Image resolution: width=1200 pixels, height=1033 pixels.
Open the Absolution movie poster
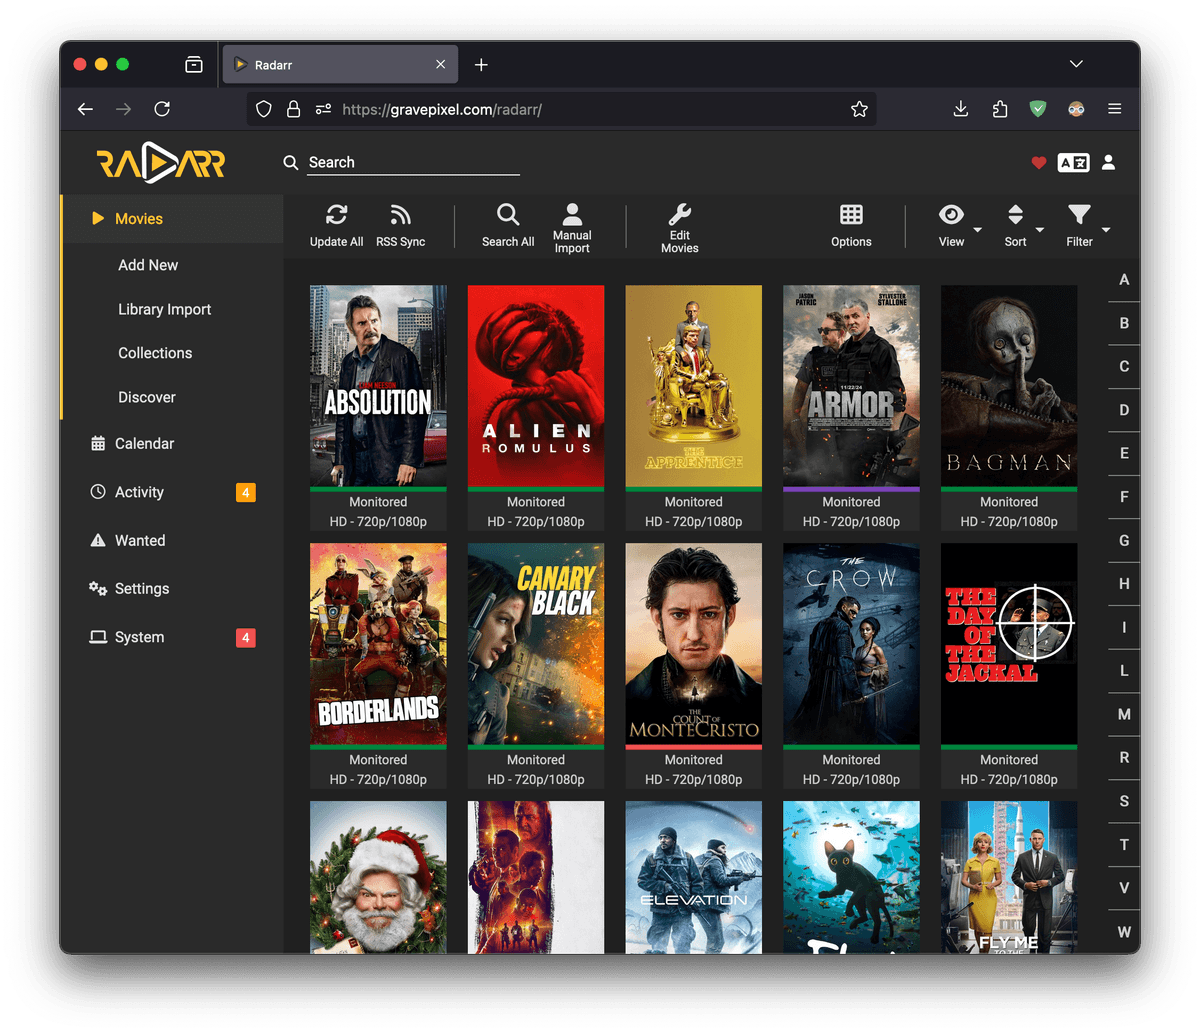click(x=378, y=386)
